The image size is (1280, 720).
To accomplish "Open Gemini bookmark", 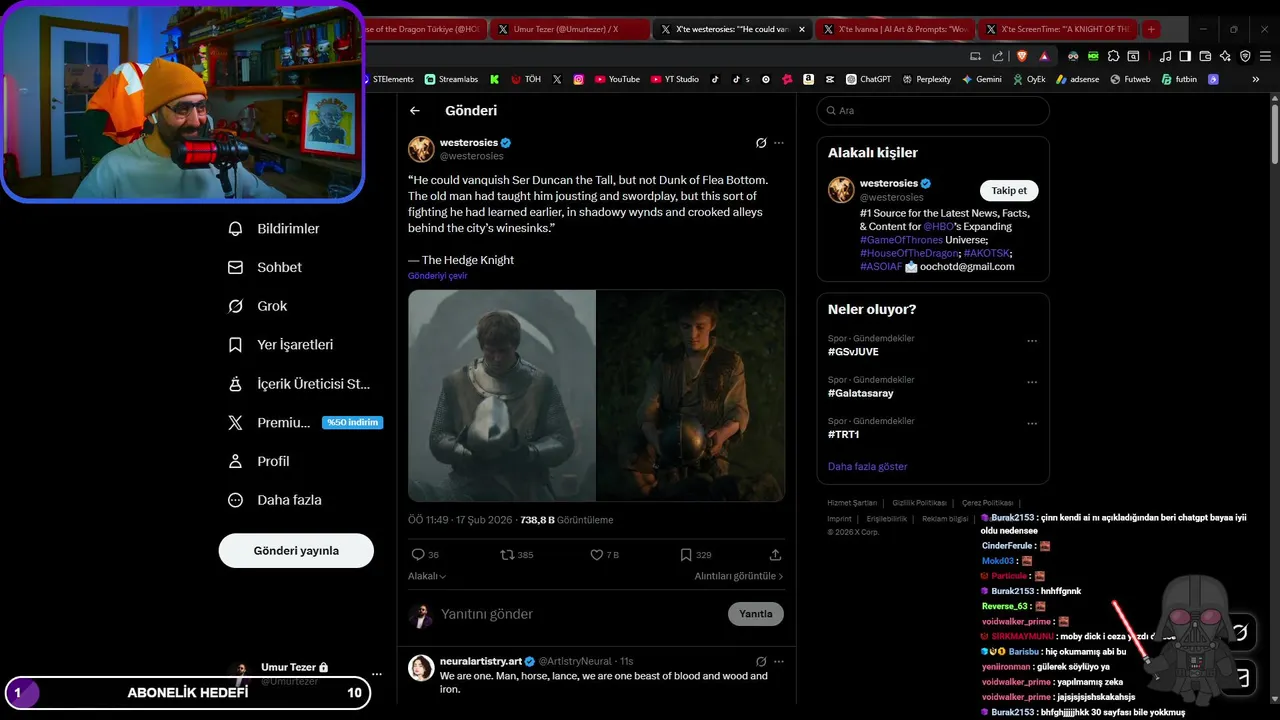I will (x=981, y=79).
